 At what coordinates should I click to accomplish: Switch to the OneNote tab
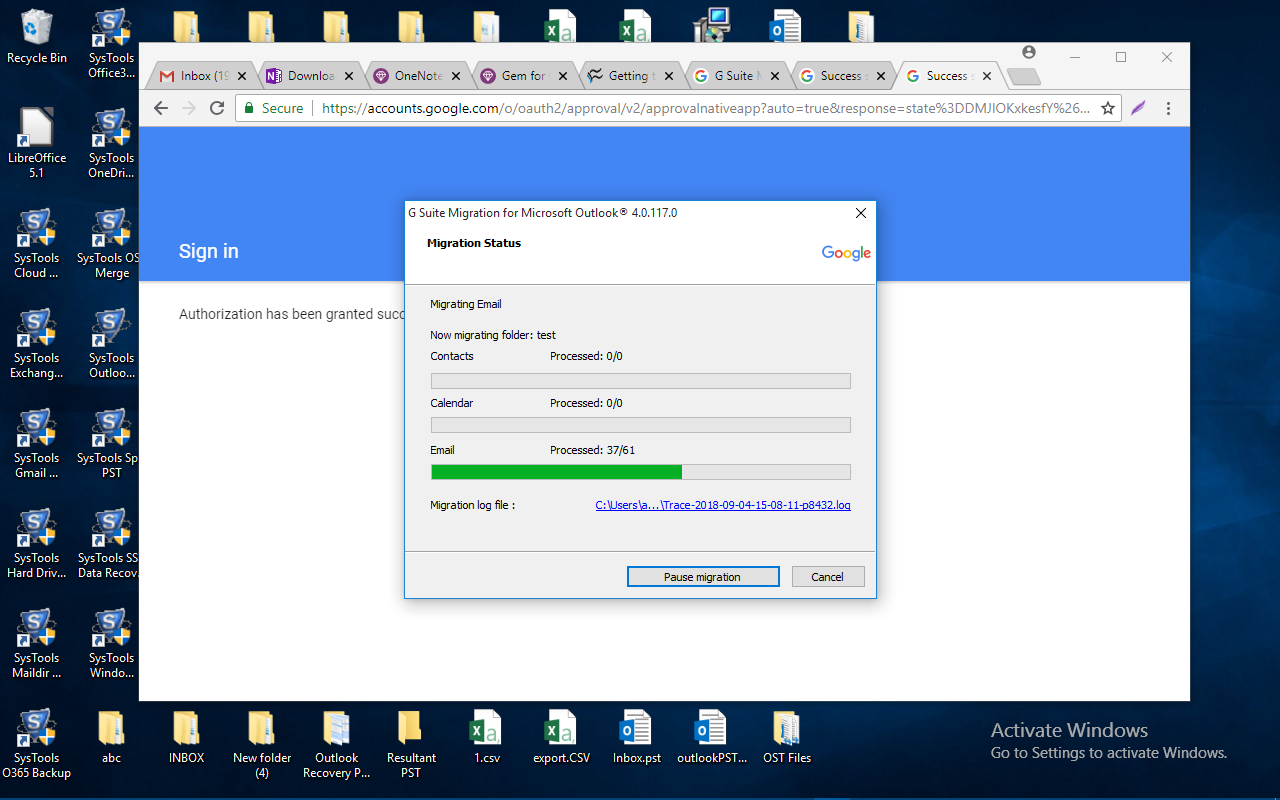[417, 76]
